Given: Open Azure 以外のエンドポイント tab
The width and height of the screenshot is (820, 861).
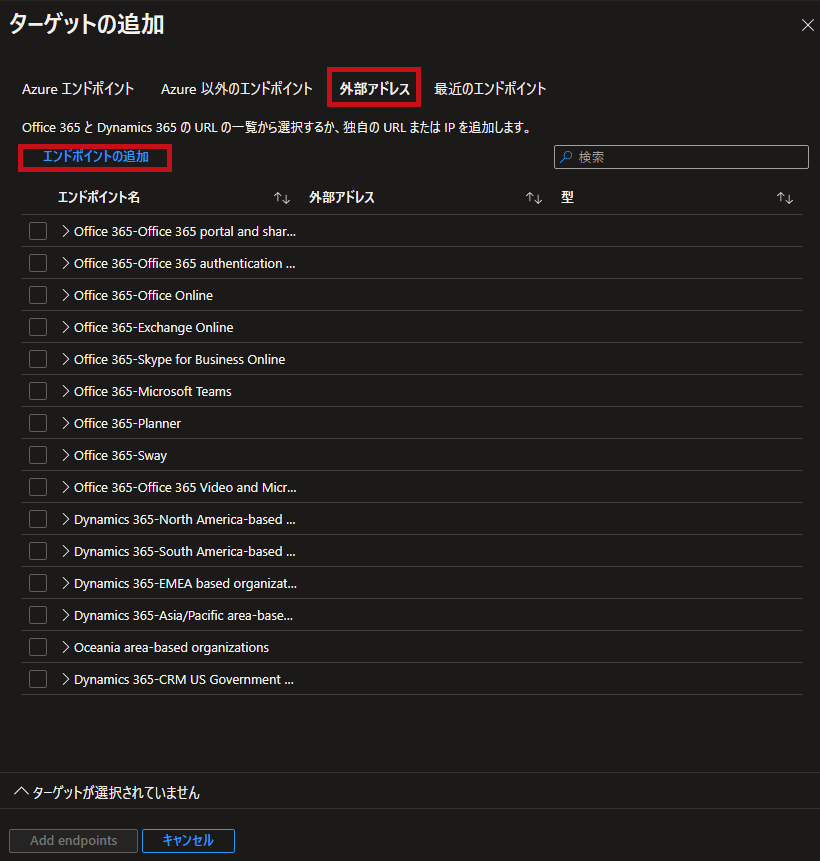Looking at the screenshot, I should click(x=237, y=89).
